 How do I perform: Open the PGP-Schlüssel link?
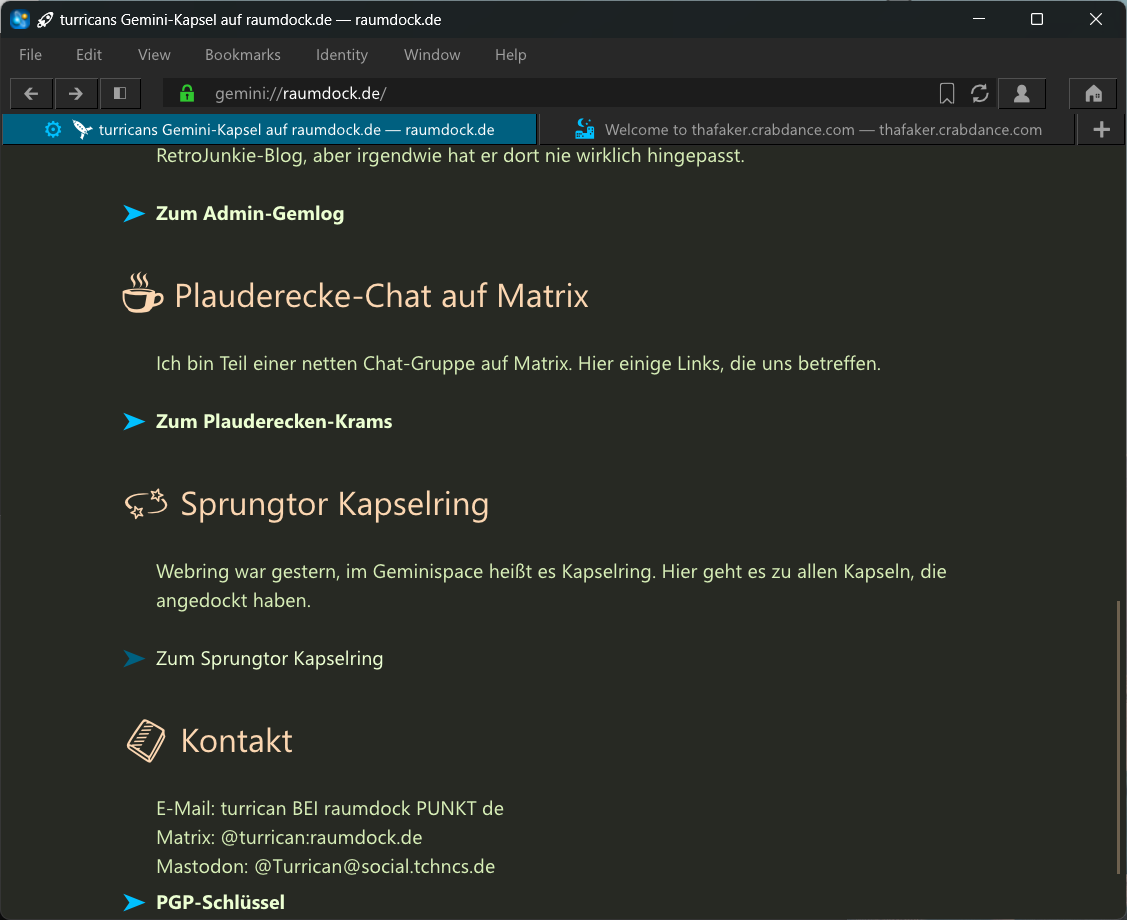click(220, 902)
